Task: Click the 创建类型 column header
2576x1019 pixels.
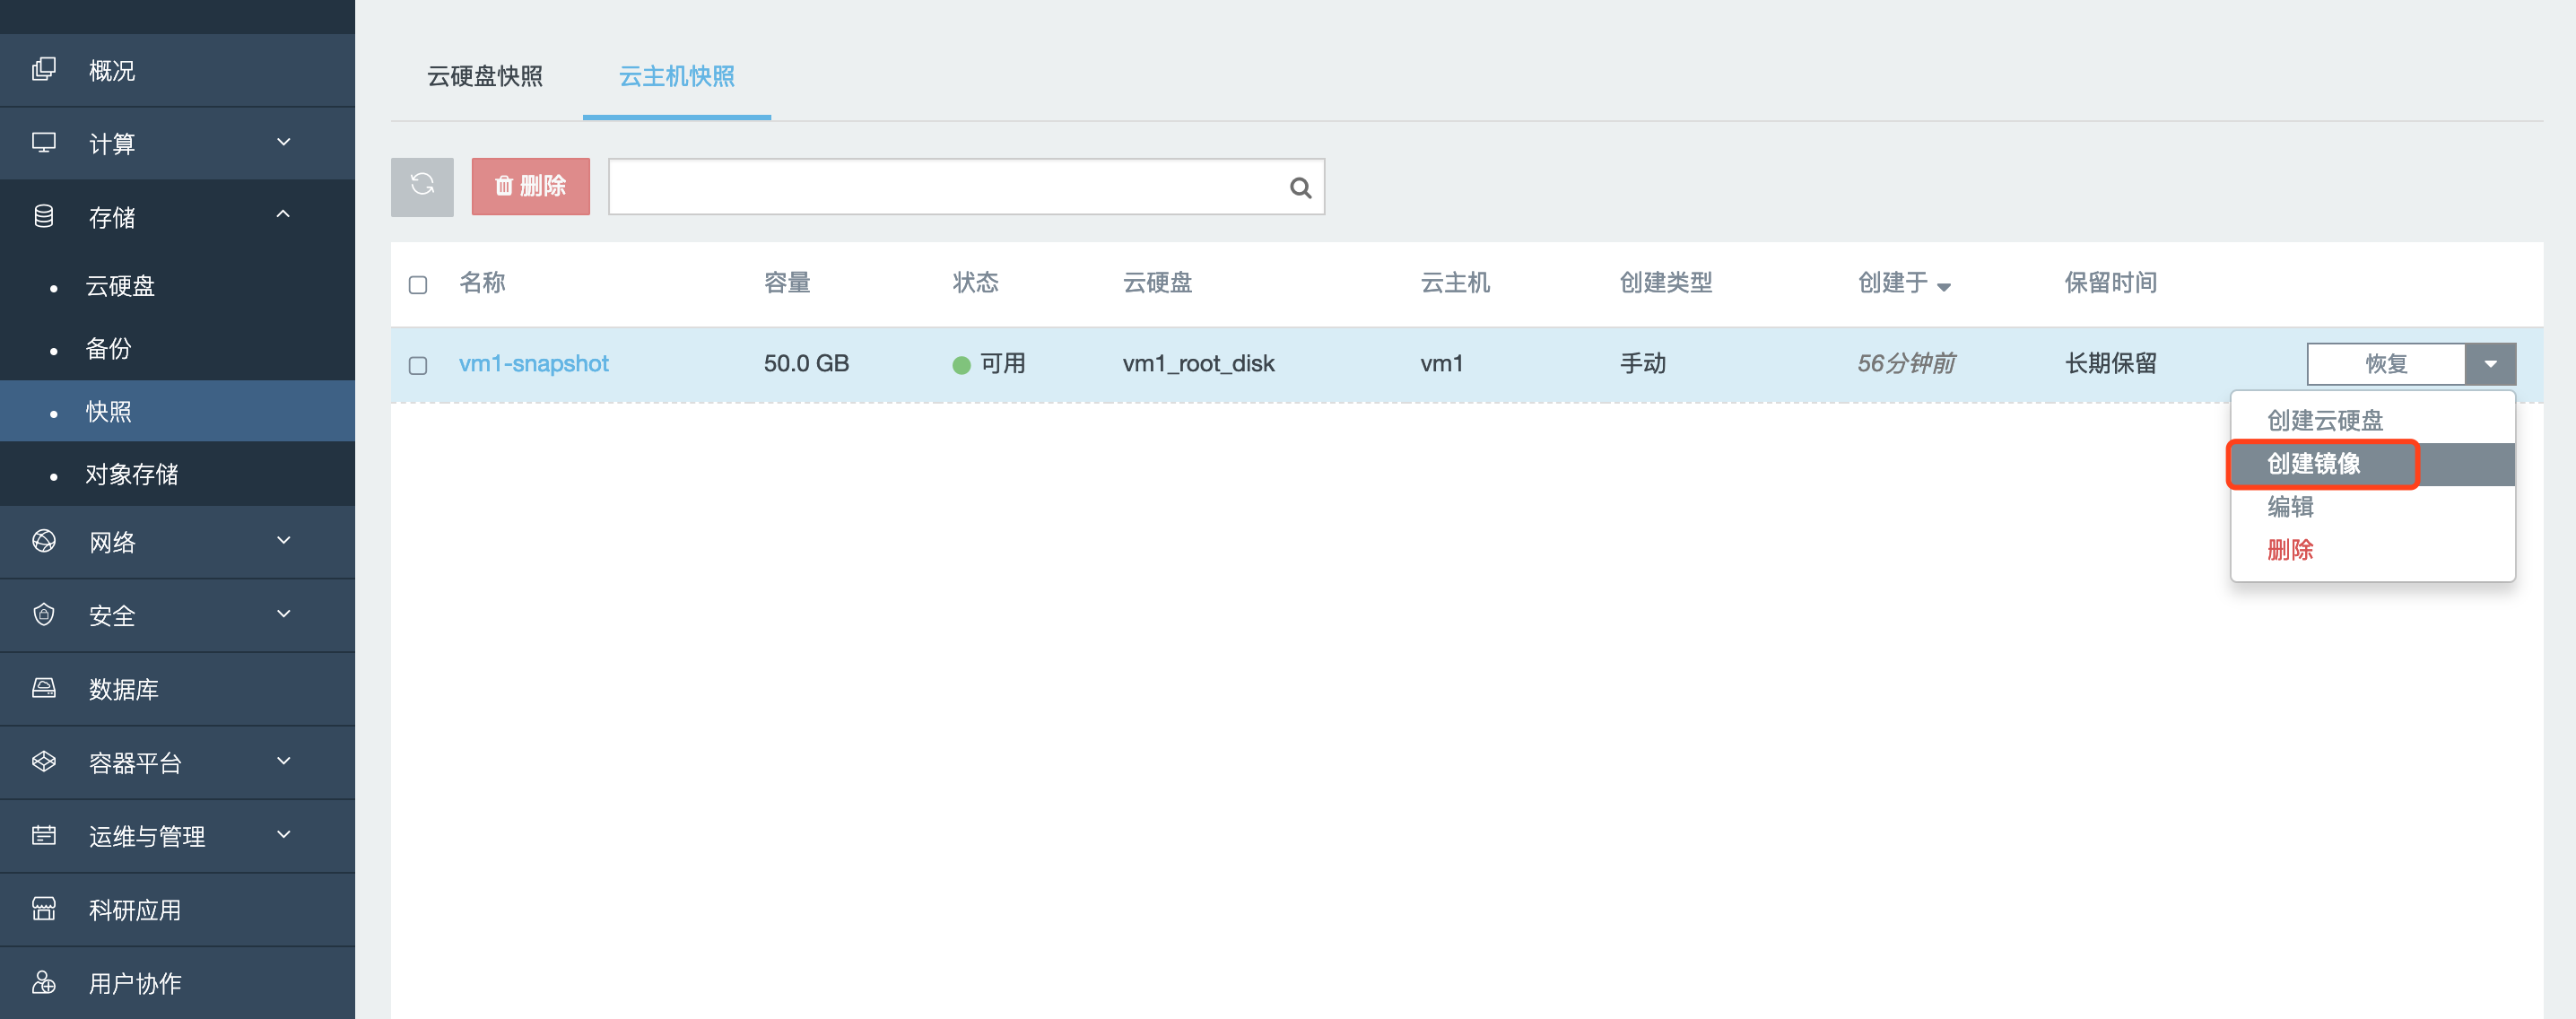Action: coord(1666,283)
